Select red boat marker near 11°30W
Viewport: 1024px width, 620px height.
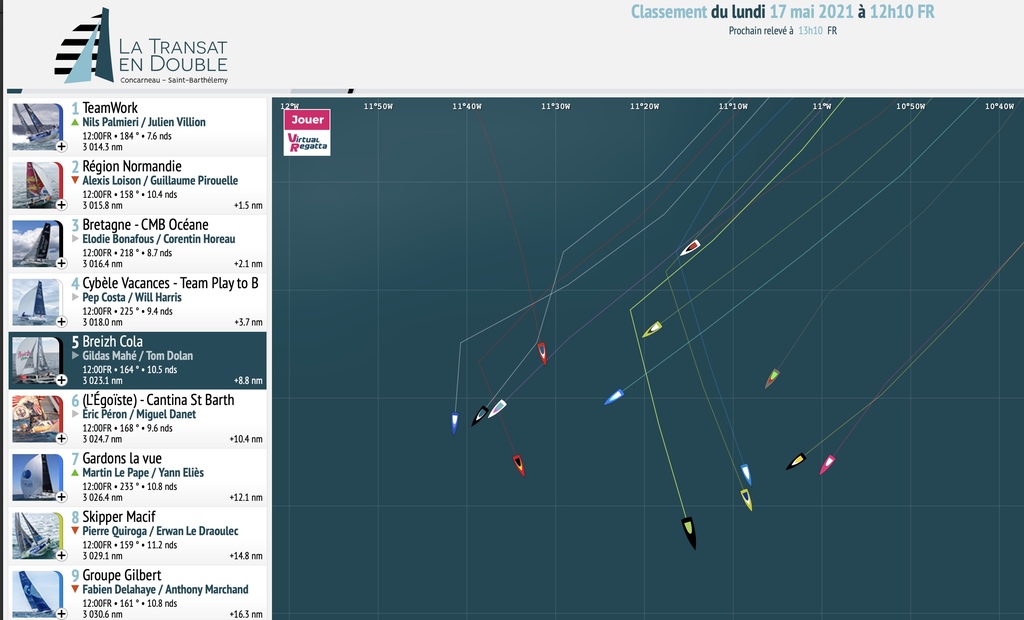(x=542, y=353)
